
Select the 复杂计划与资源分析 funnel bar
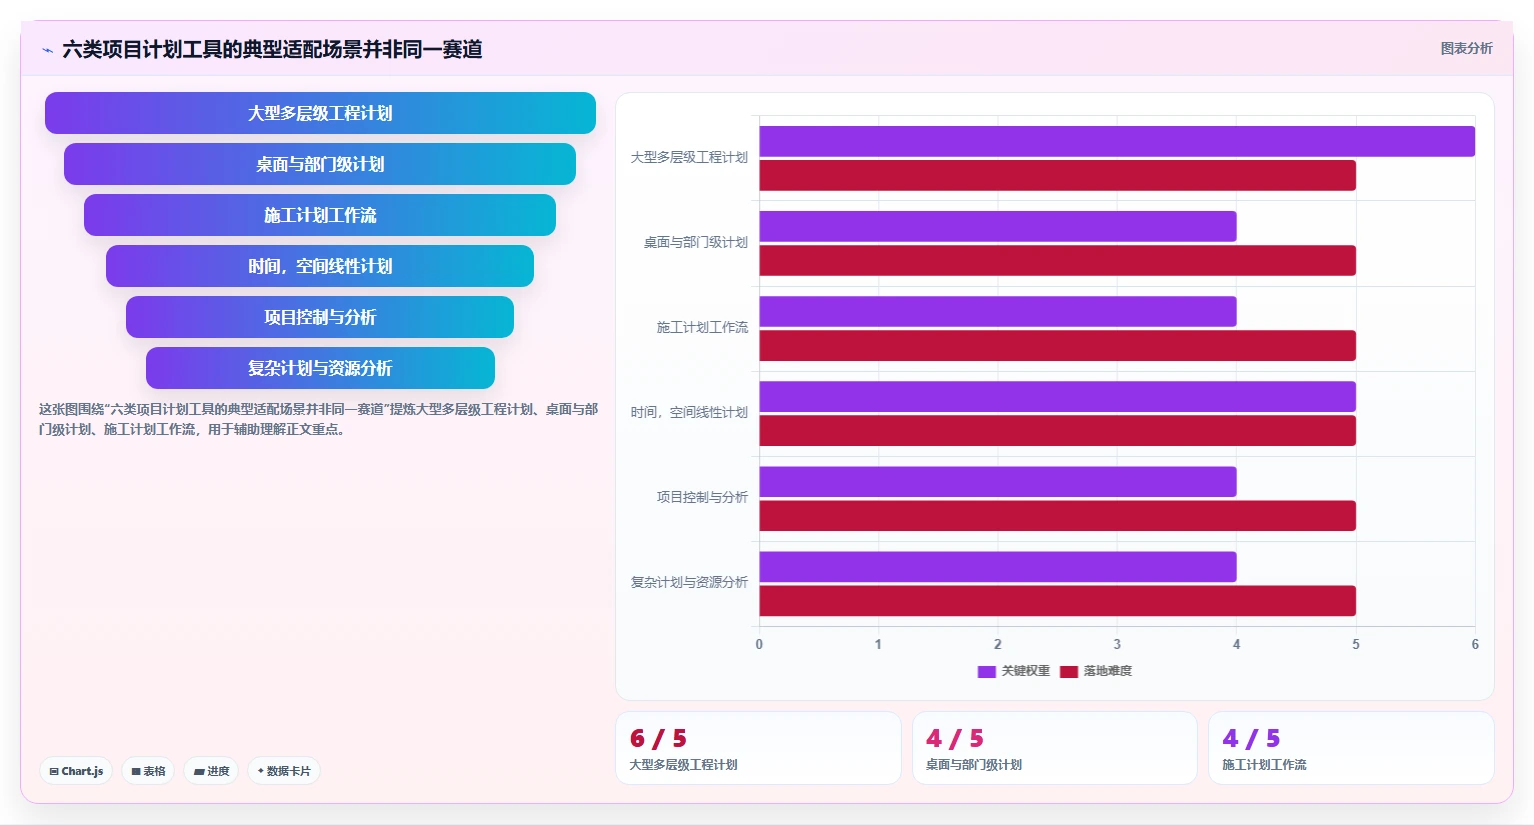click(x=320, y=368)
